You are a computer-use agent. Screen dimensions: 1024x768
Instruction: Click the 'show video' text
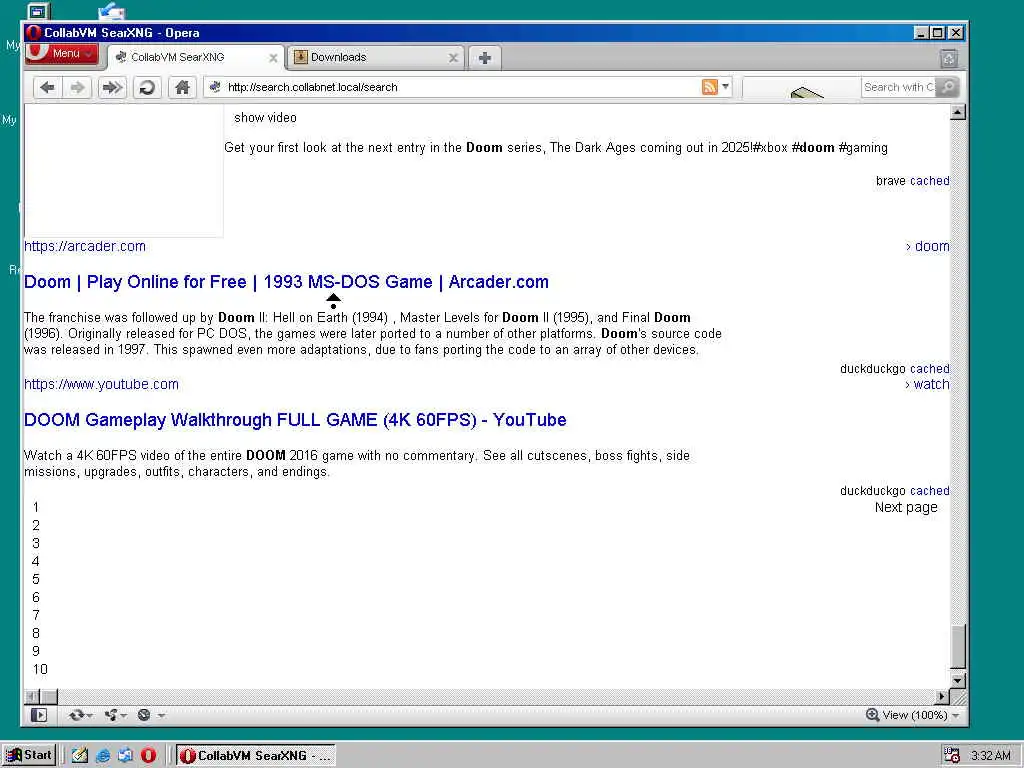point(265,118)
